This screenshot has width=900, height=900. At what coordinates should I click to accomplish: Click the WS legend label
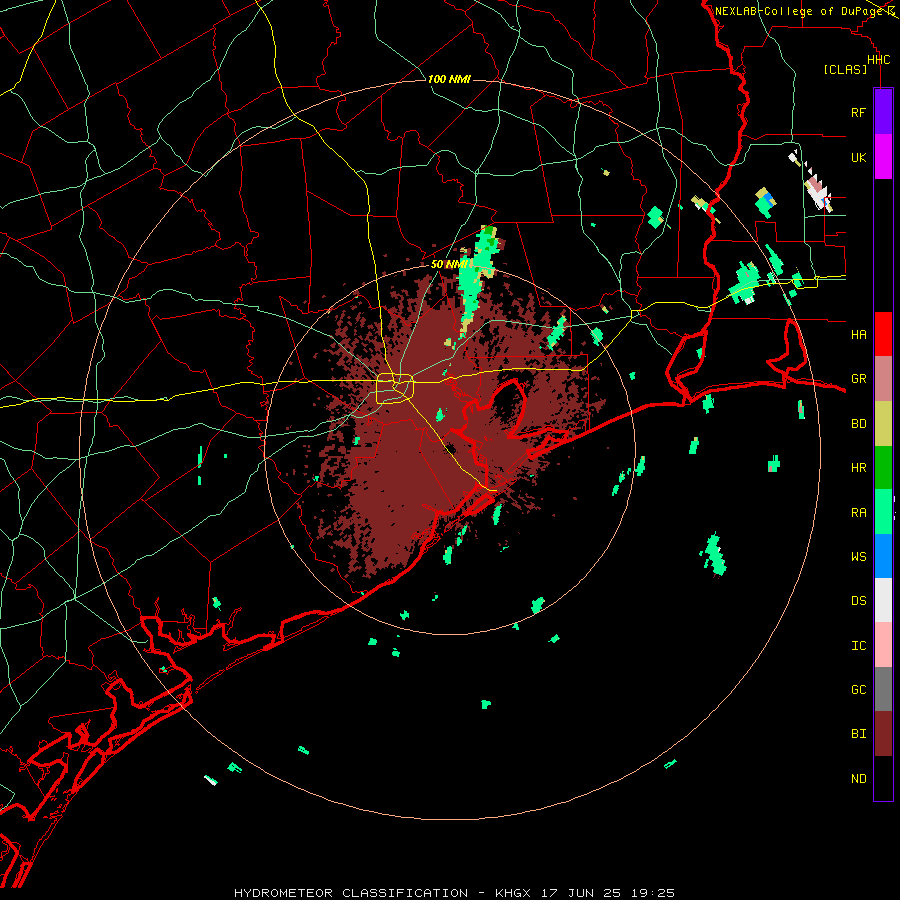pos(858,556)
